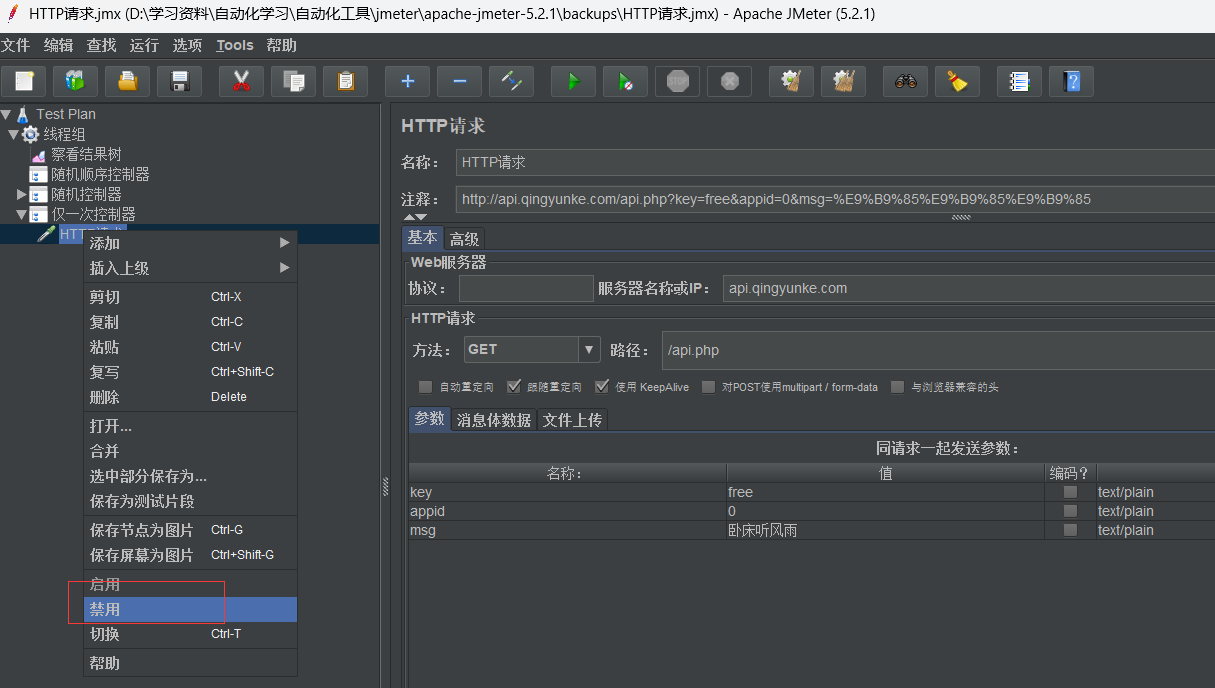Choose 保存节点为图片 in context menu
This screenshot has width=1215, height=688.
coord(190,530)
